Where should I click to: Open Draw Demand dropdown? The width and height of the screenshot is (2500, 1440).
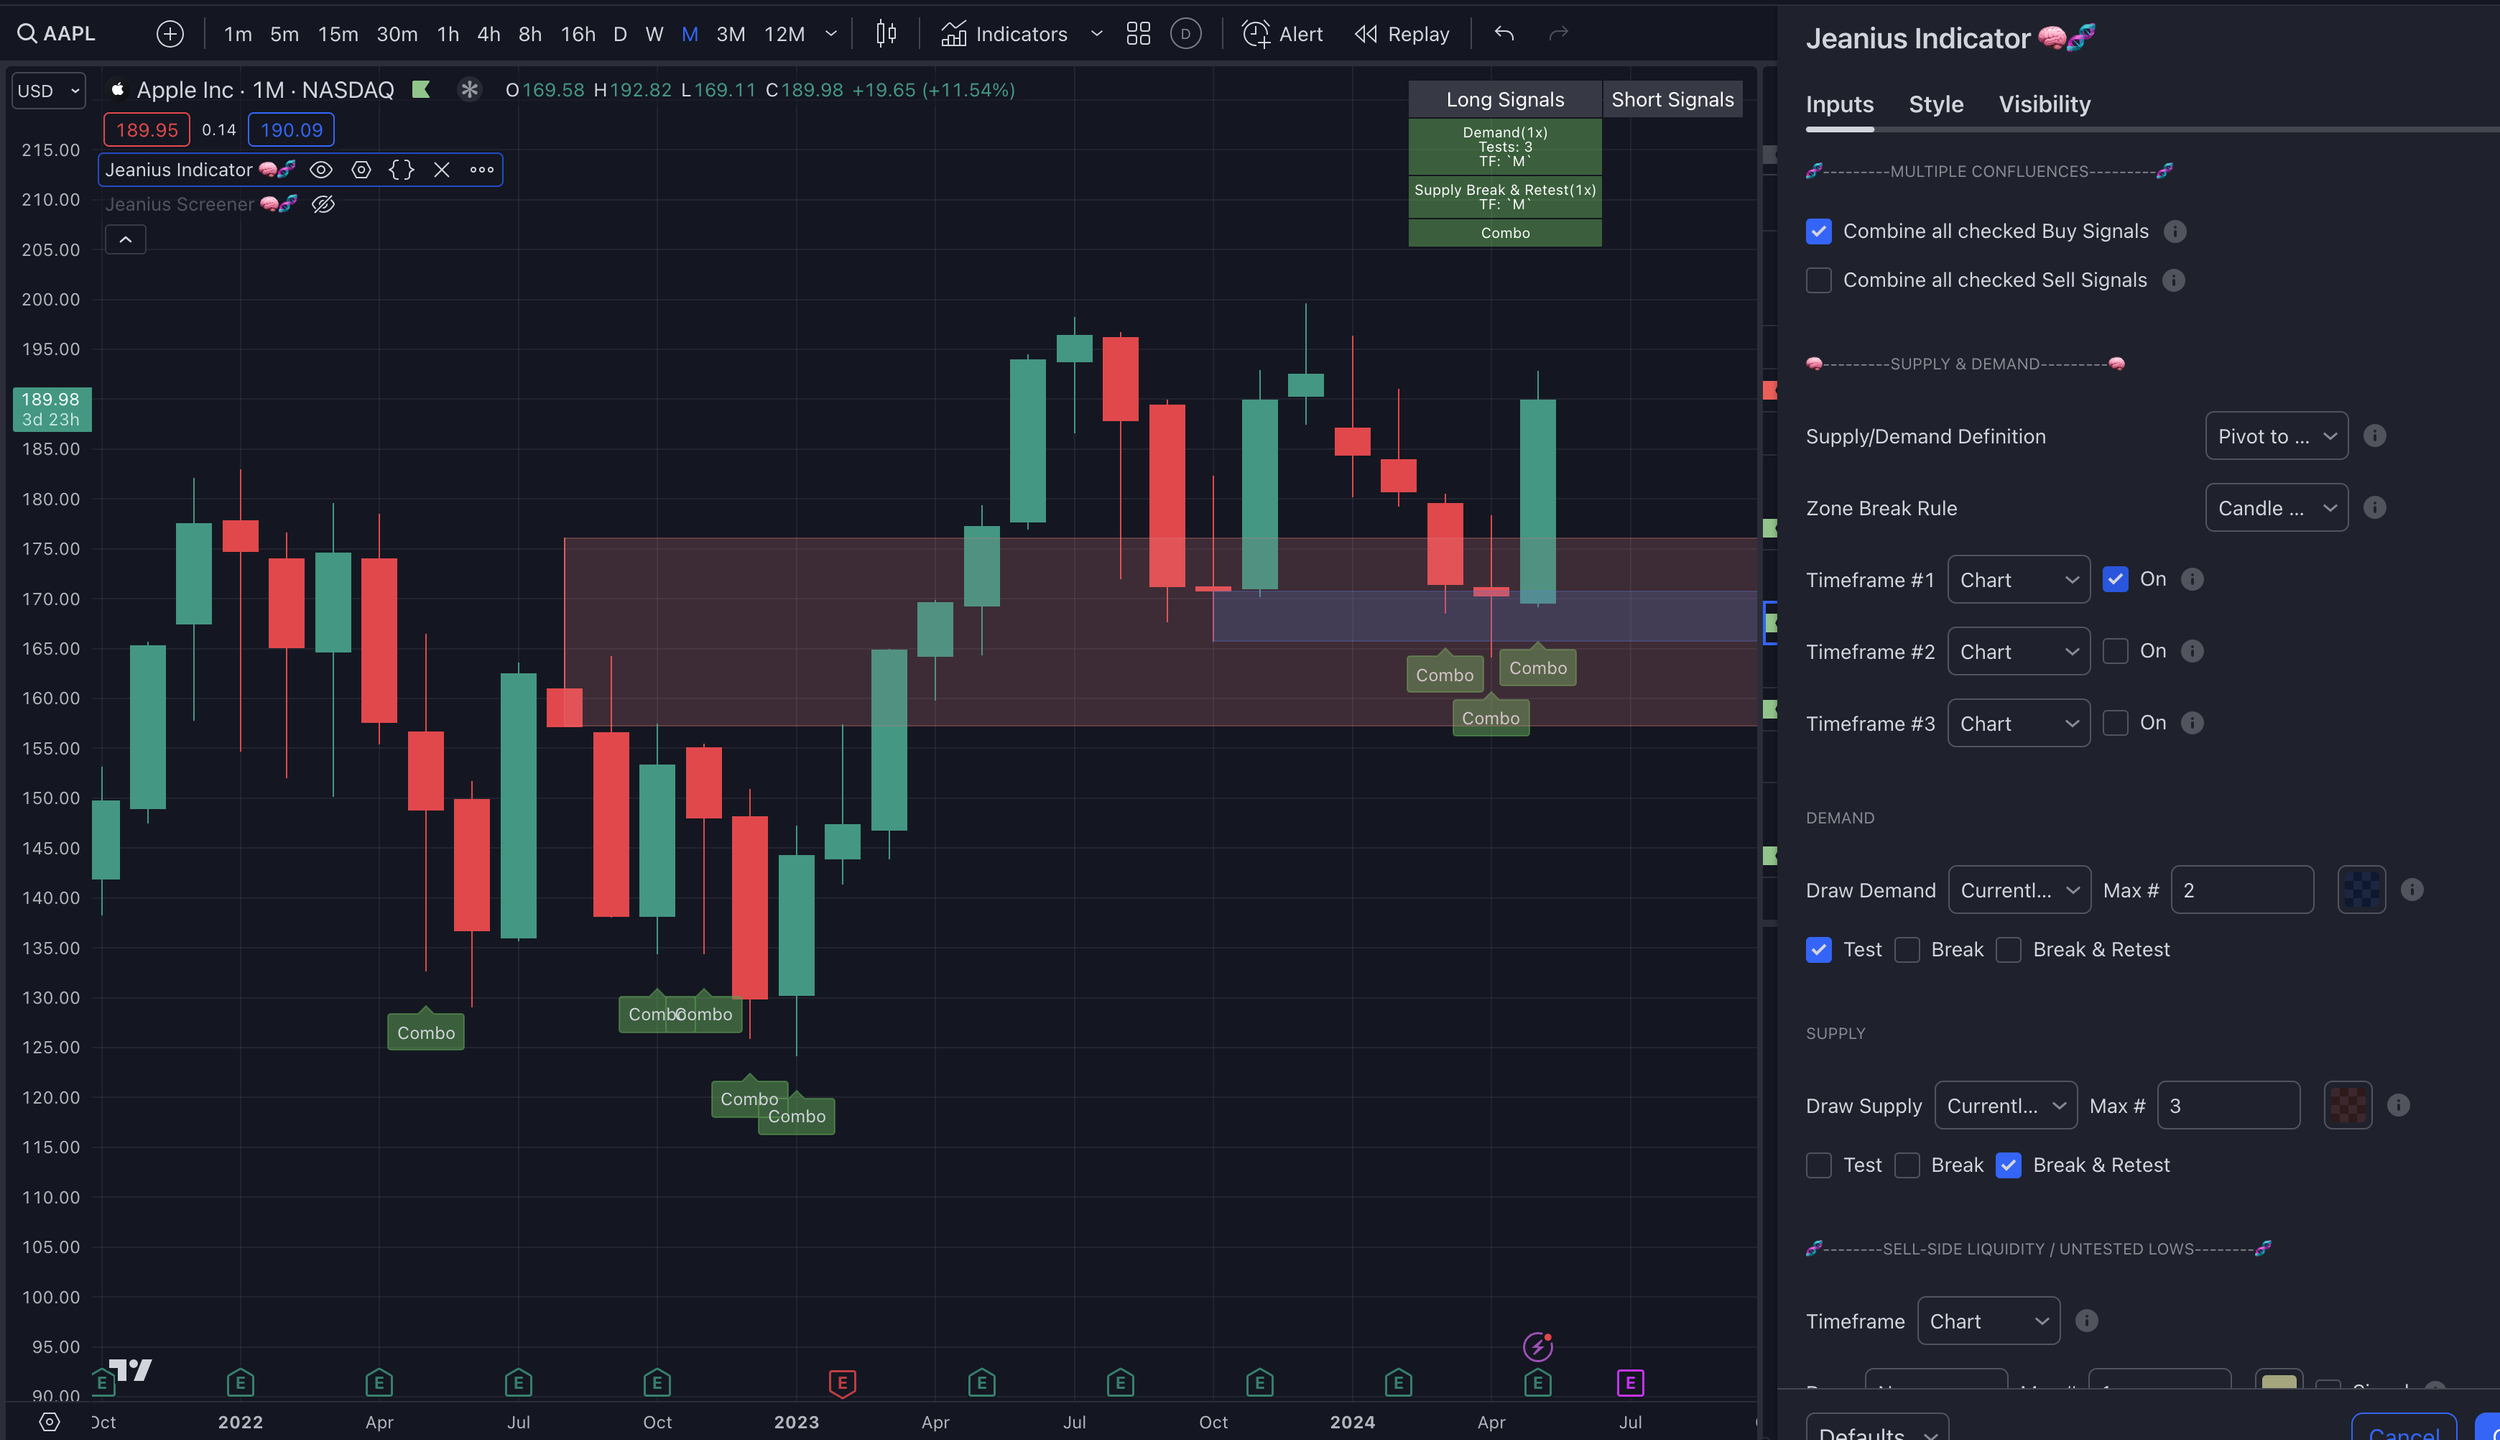tap(2019, 890)
